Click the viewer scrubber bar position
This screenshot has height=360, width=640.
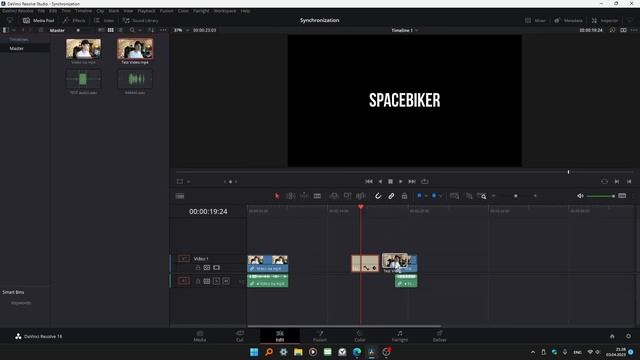tap(568, 172)
